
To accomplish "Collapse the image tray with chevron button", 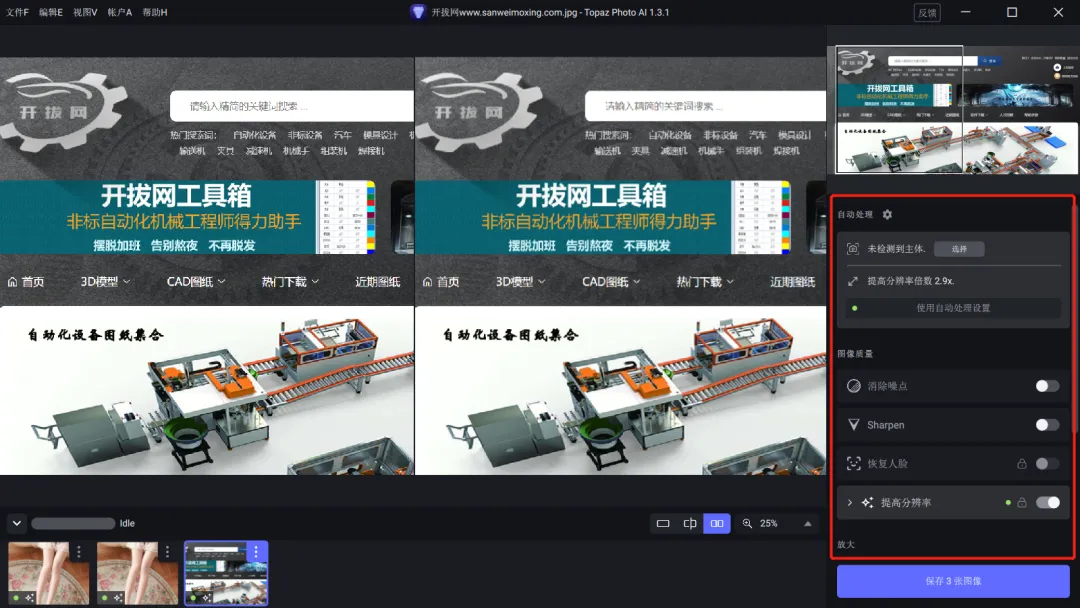I will [17, 523].
